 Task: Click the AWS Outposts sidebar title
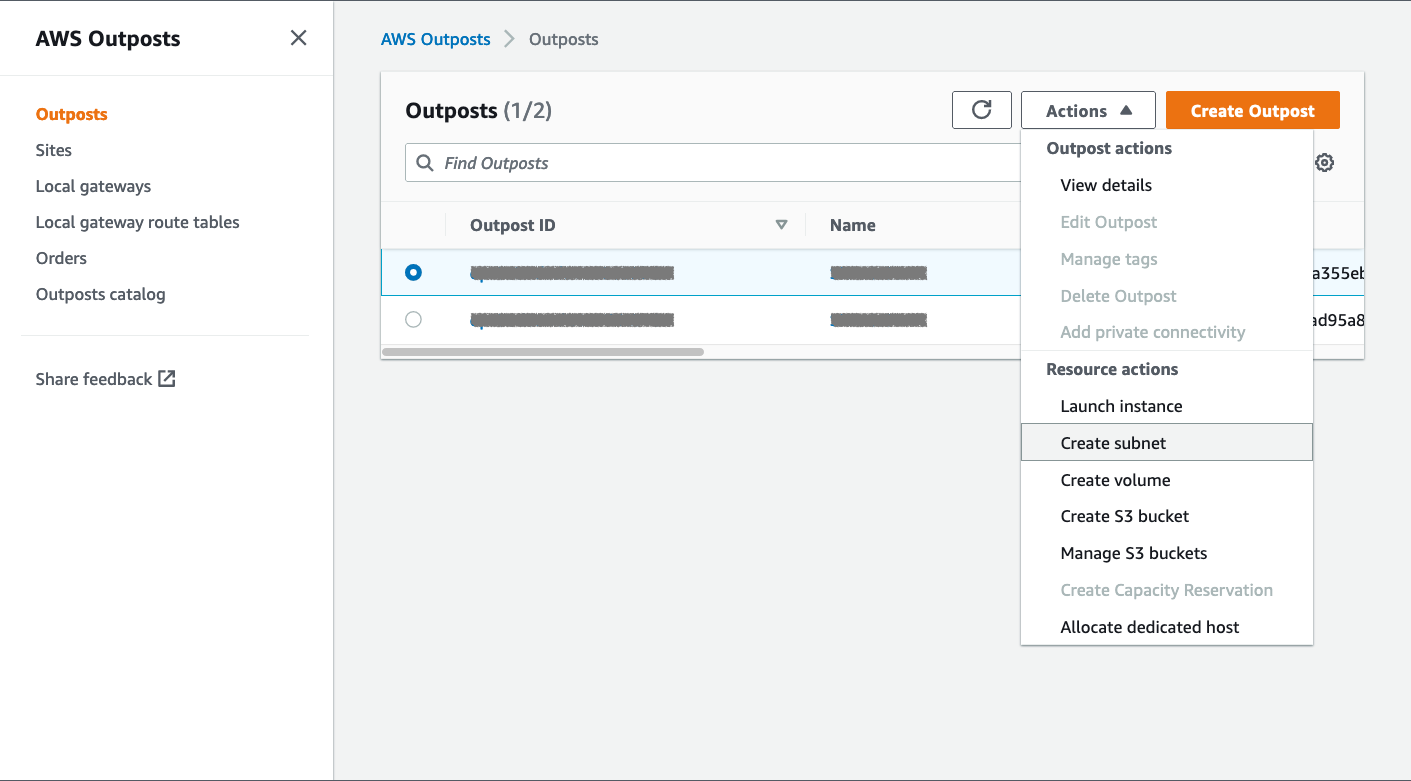[x=108, y=39]
